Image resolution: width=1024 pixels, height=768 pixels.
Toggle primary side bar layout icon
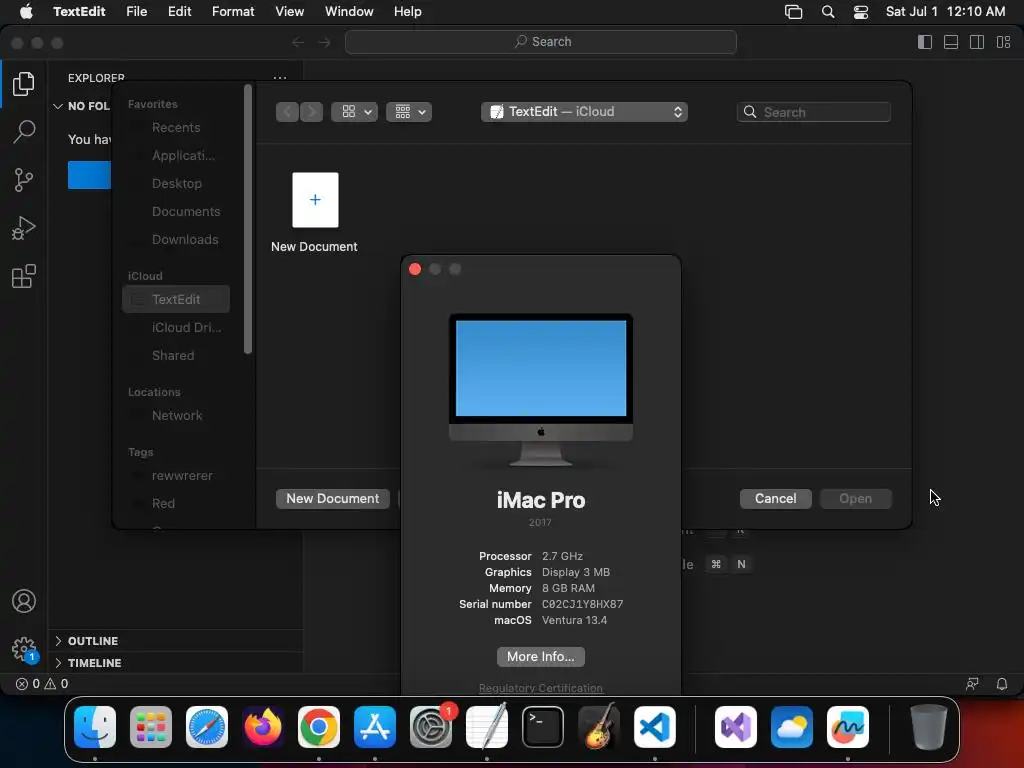[925, 42]
